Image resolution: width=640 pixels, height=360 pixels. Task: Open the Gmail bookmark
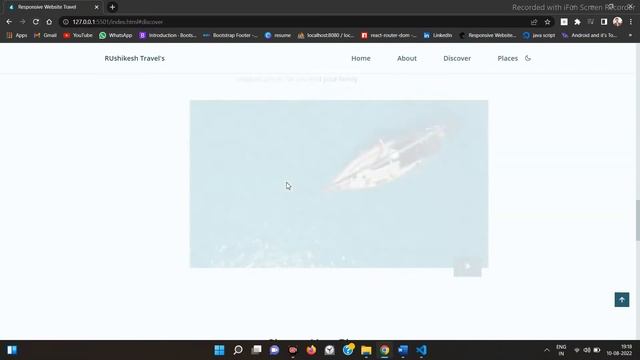[45, 36]
